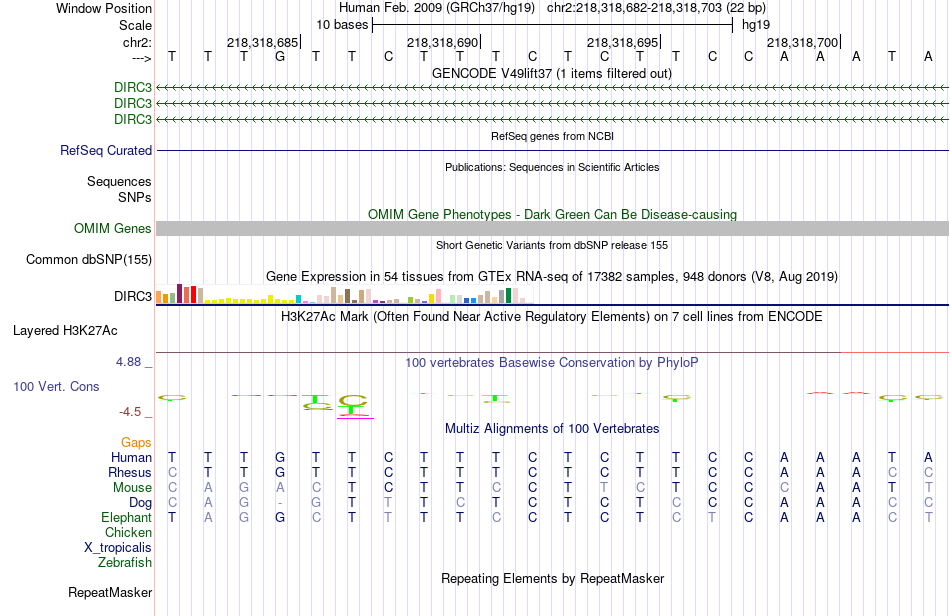
Task: Select the Chicken alignment row label
Action: [x=128, y=532]
